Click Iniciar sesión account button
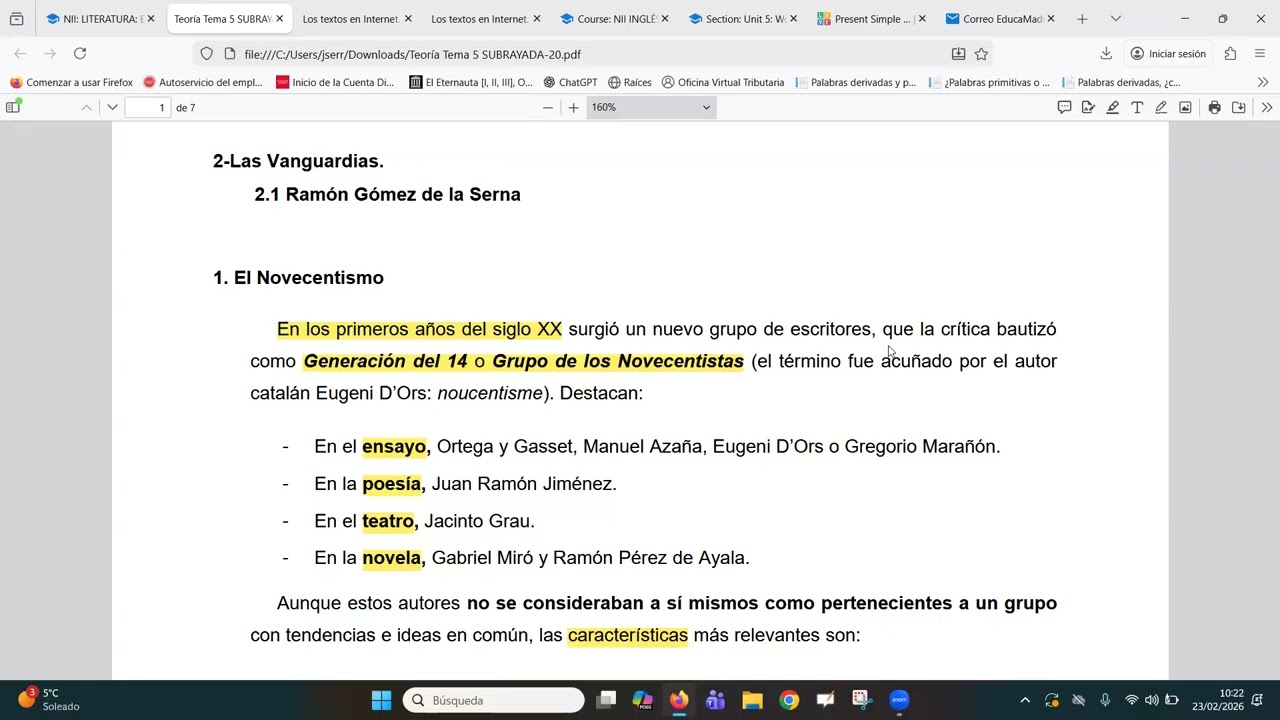1280x720 pixels. pyautogui.click(x=1168, y=54)
